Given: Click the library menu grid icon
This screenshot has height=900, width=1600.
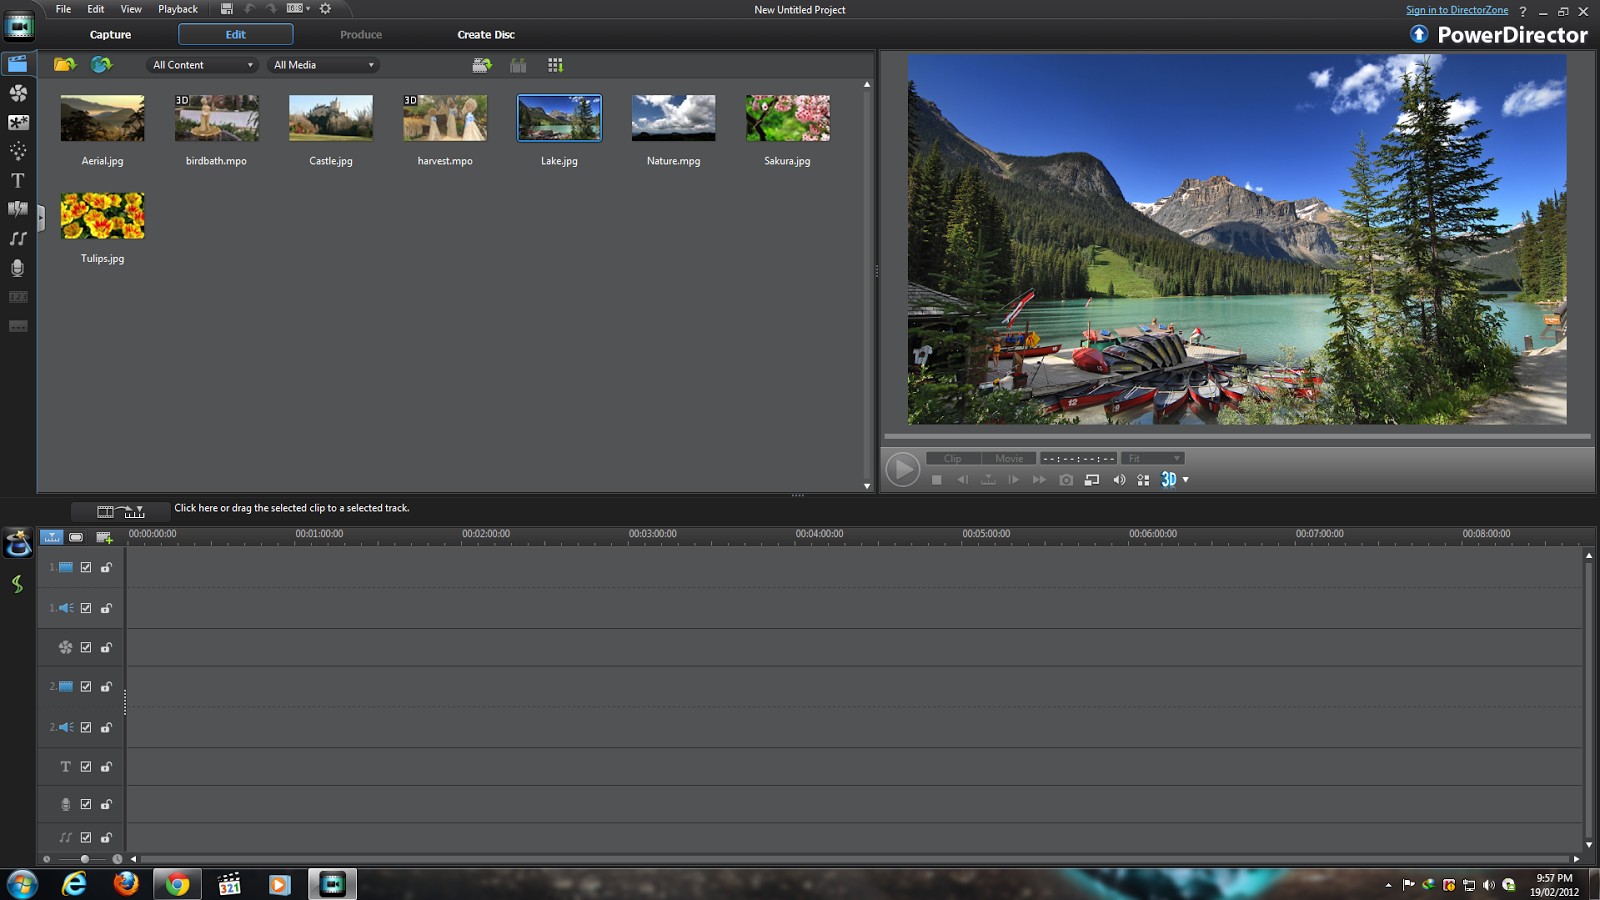Looking at the screenshot, I should pos(555,65).
